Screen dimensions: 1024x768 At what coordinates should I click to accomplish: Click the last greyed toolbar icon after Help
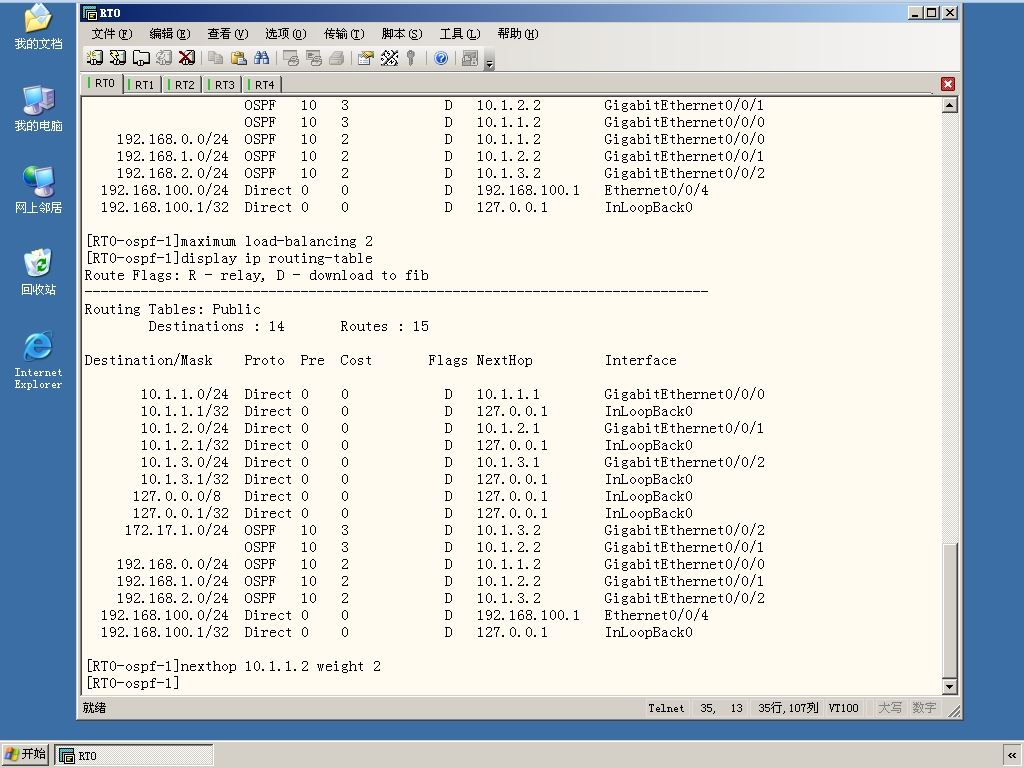[470, 58]
